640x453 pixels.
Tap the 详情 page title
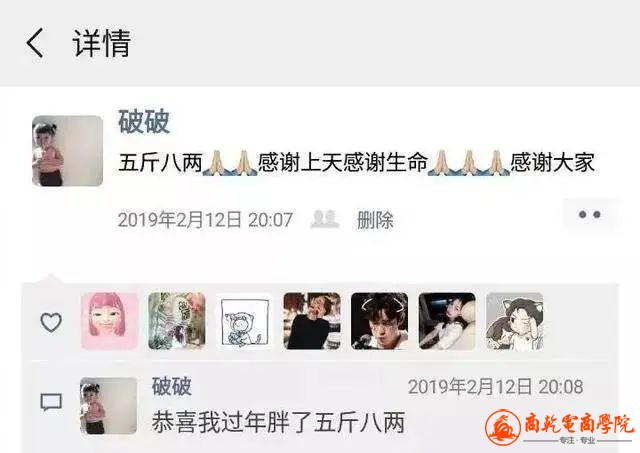click(x=102, y=43)
